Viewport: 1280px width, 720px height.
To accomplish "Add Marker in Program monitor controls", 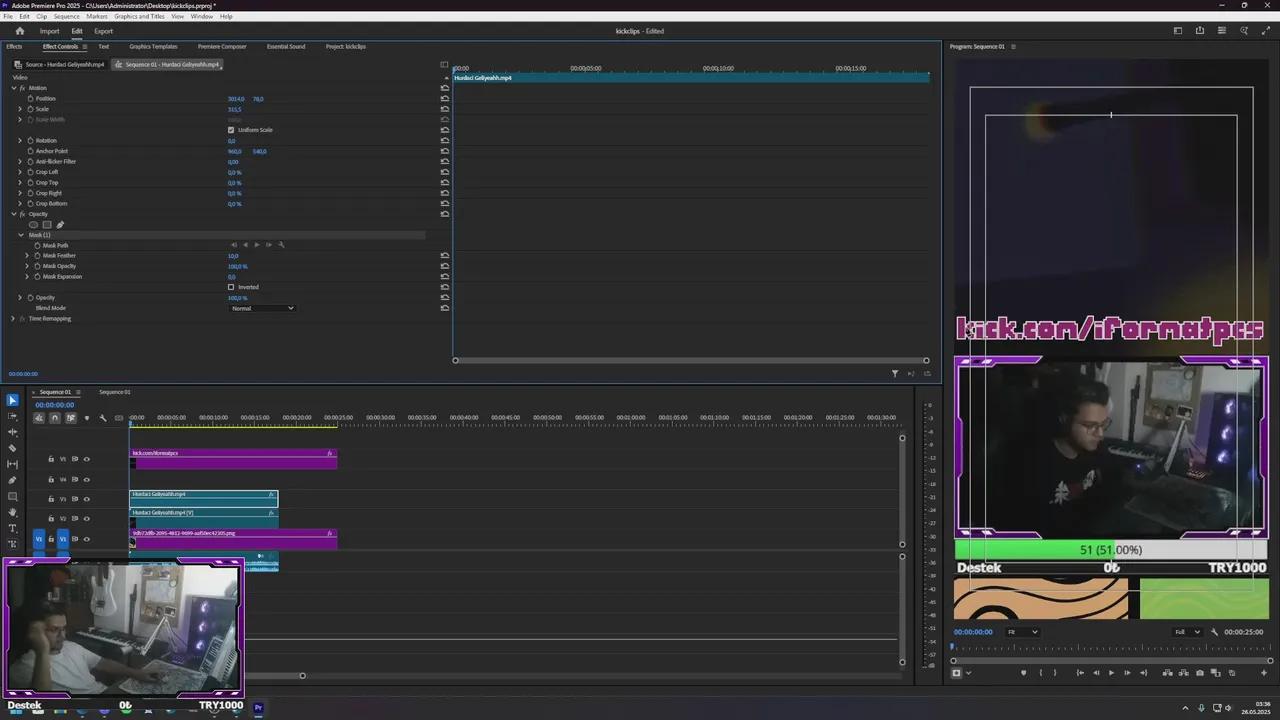I will [x=1024, y=673].
